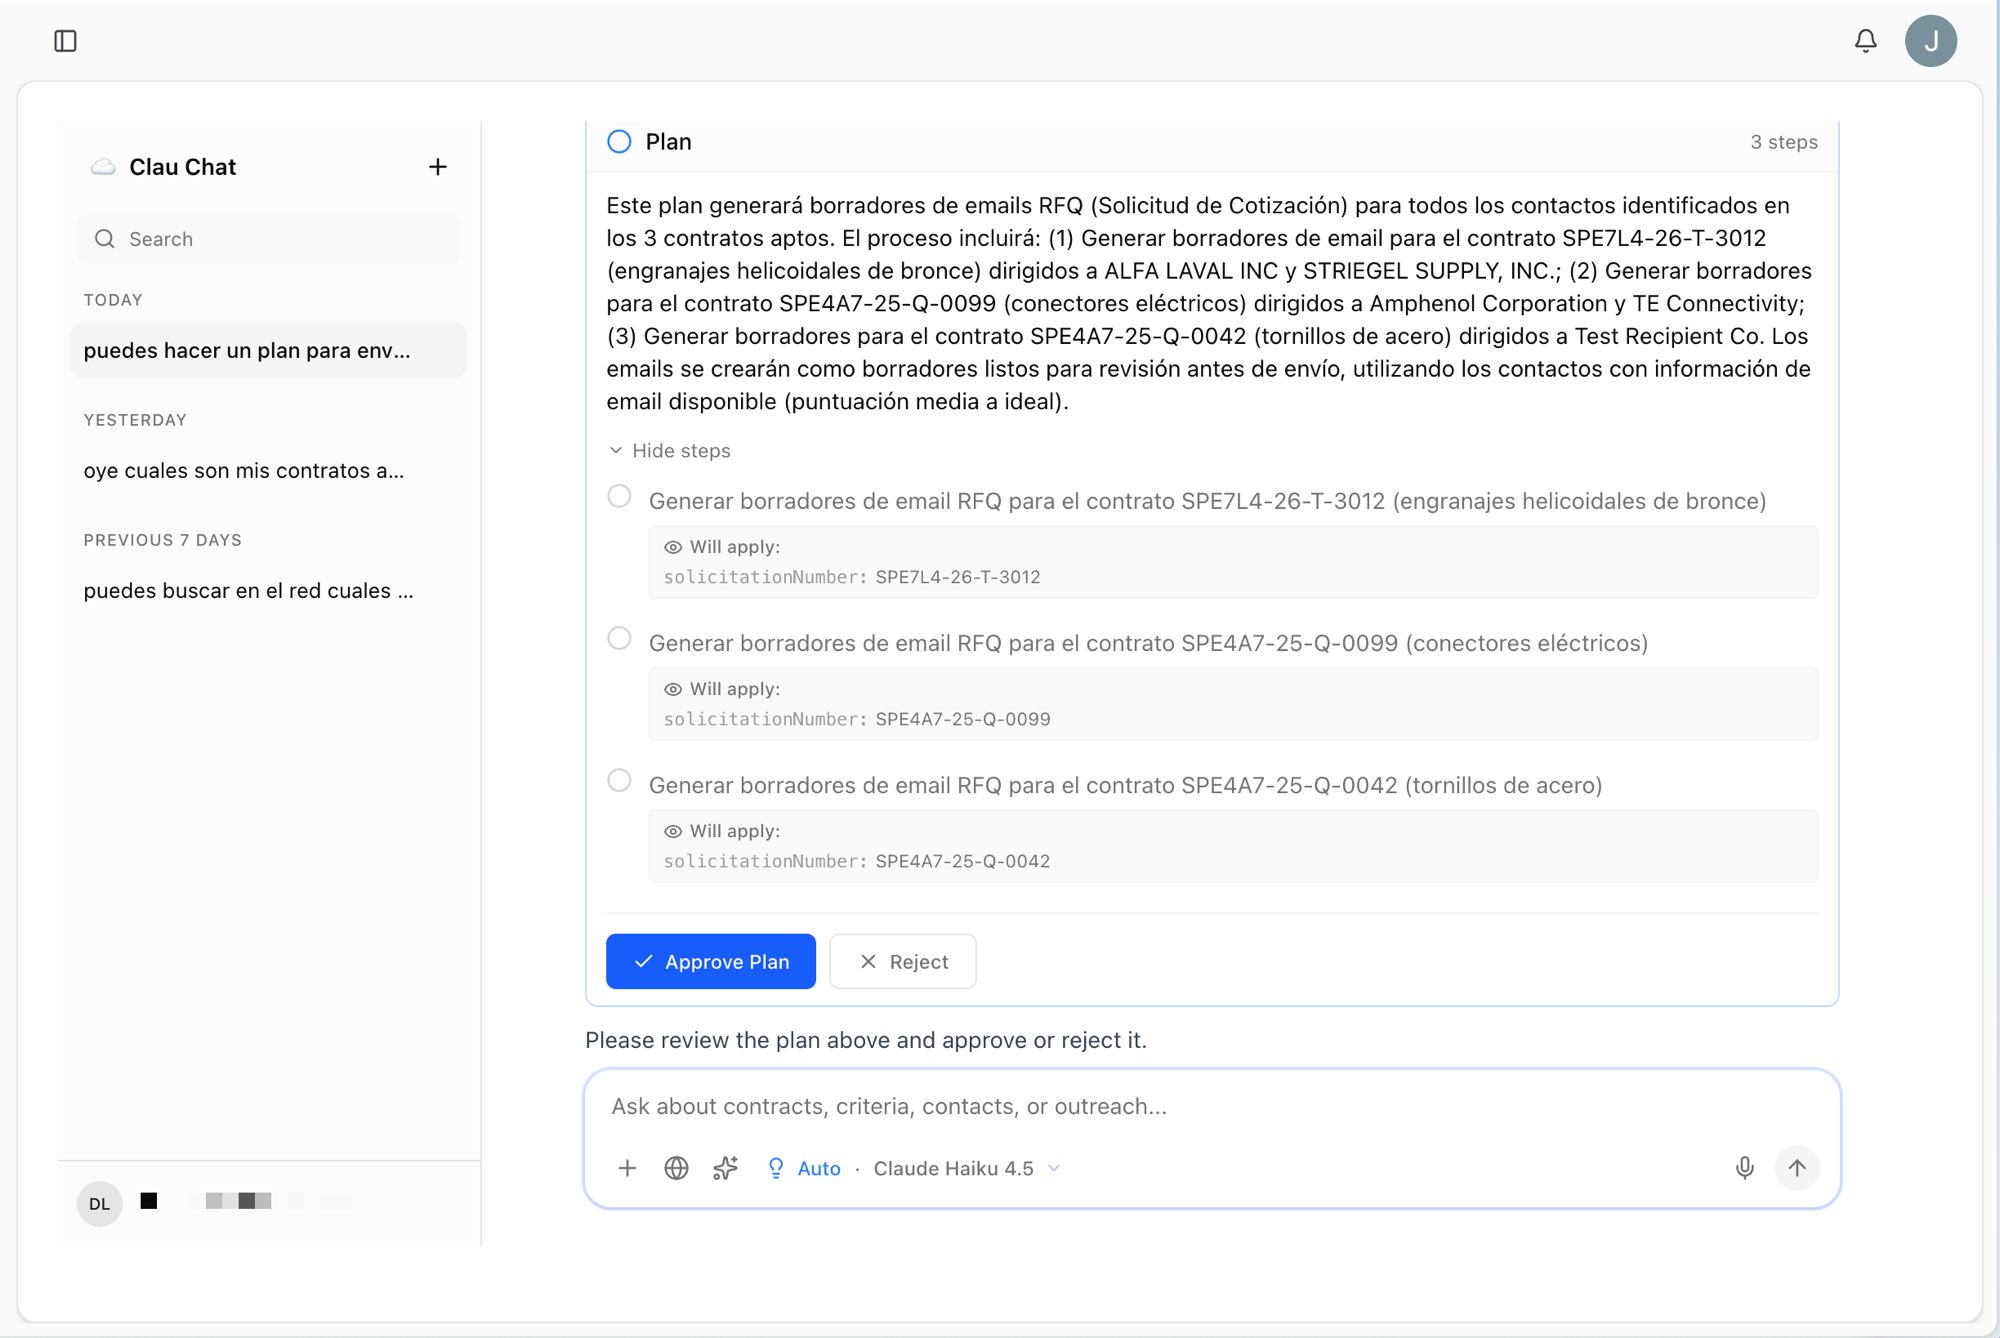Click the attach plus icon in composer
This screenshot has width=2000, height=1338.
pos(627,1168)
